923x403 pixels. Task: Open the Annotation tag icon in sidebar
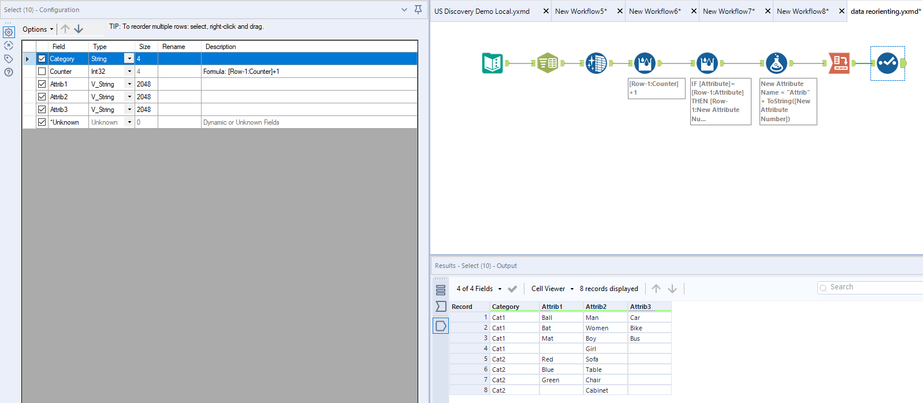coord(9,58)
